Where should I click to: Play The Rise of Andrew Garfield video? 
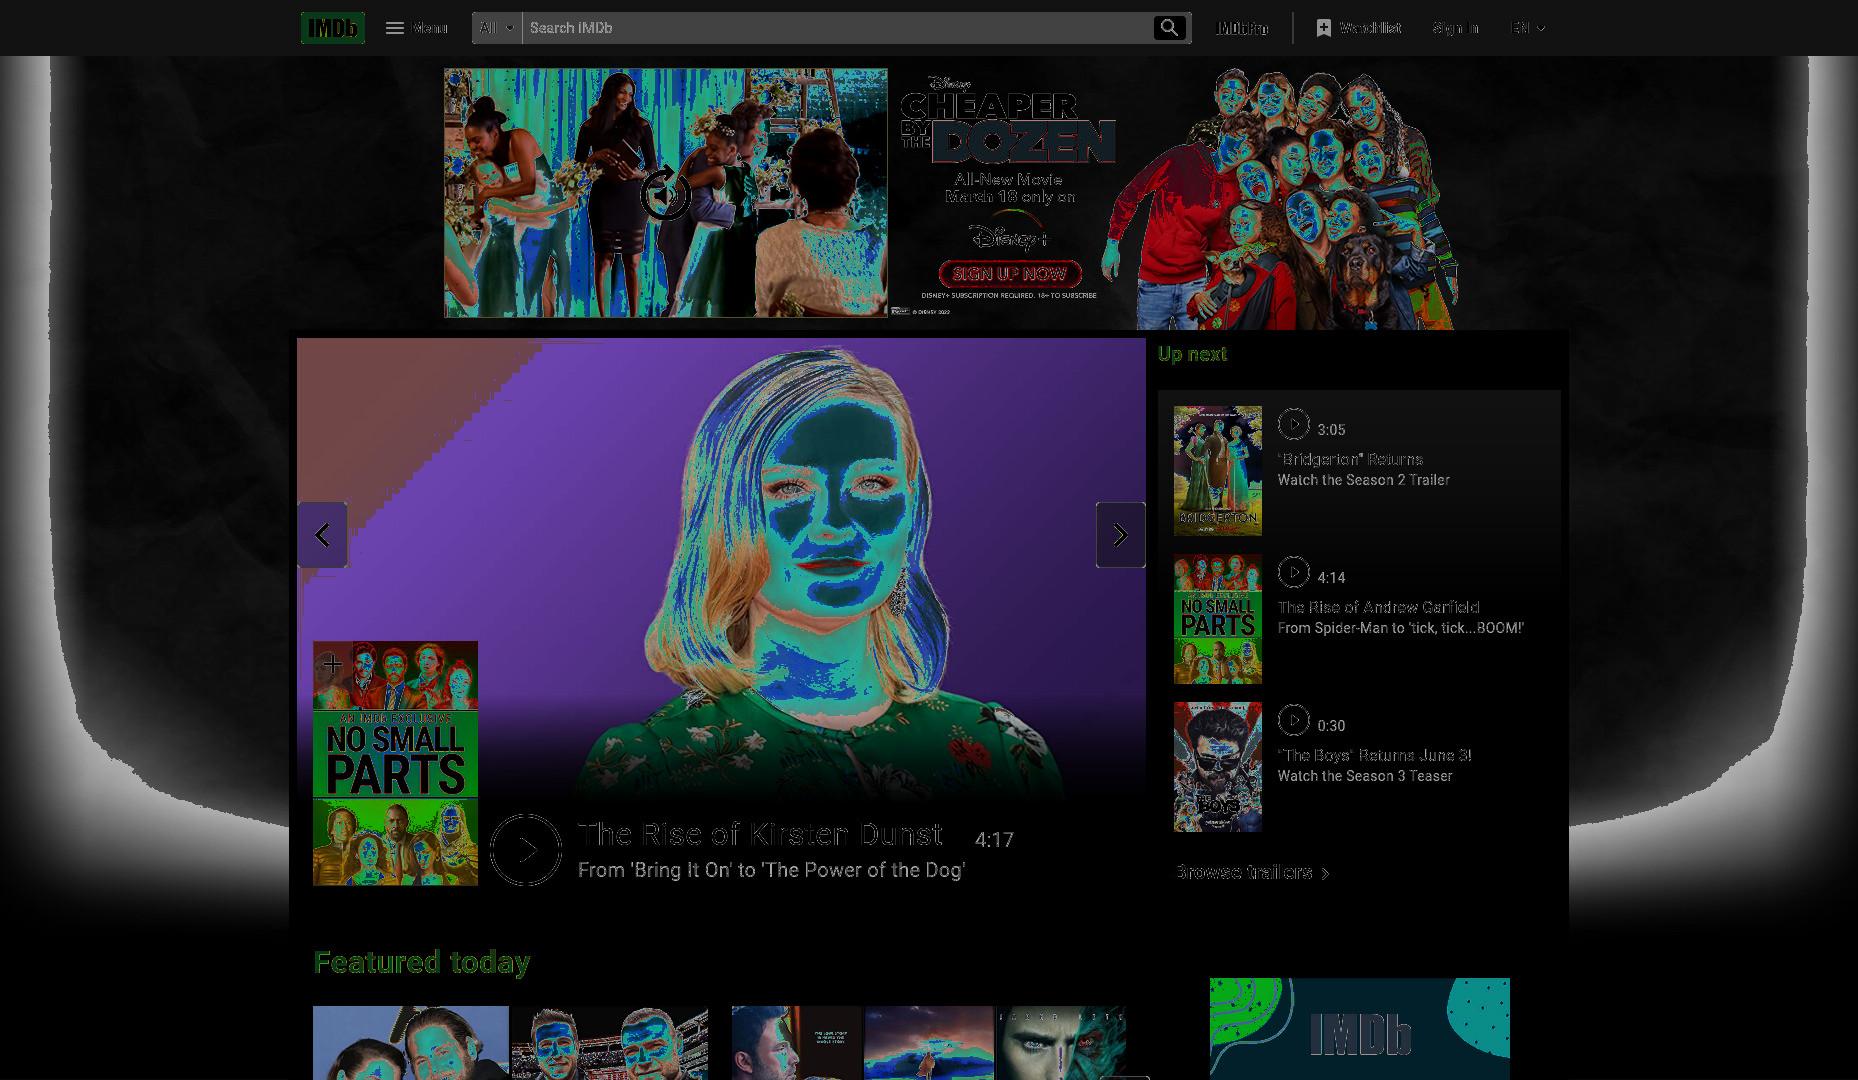click(x=1293, y=572)
